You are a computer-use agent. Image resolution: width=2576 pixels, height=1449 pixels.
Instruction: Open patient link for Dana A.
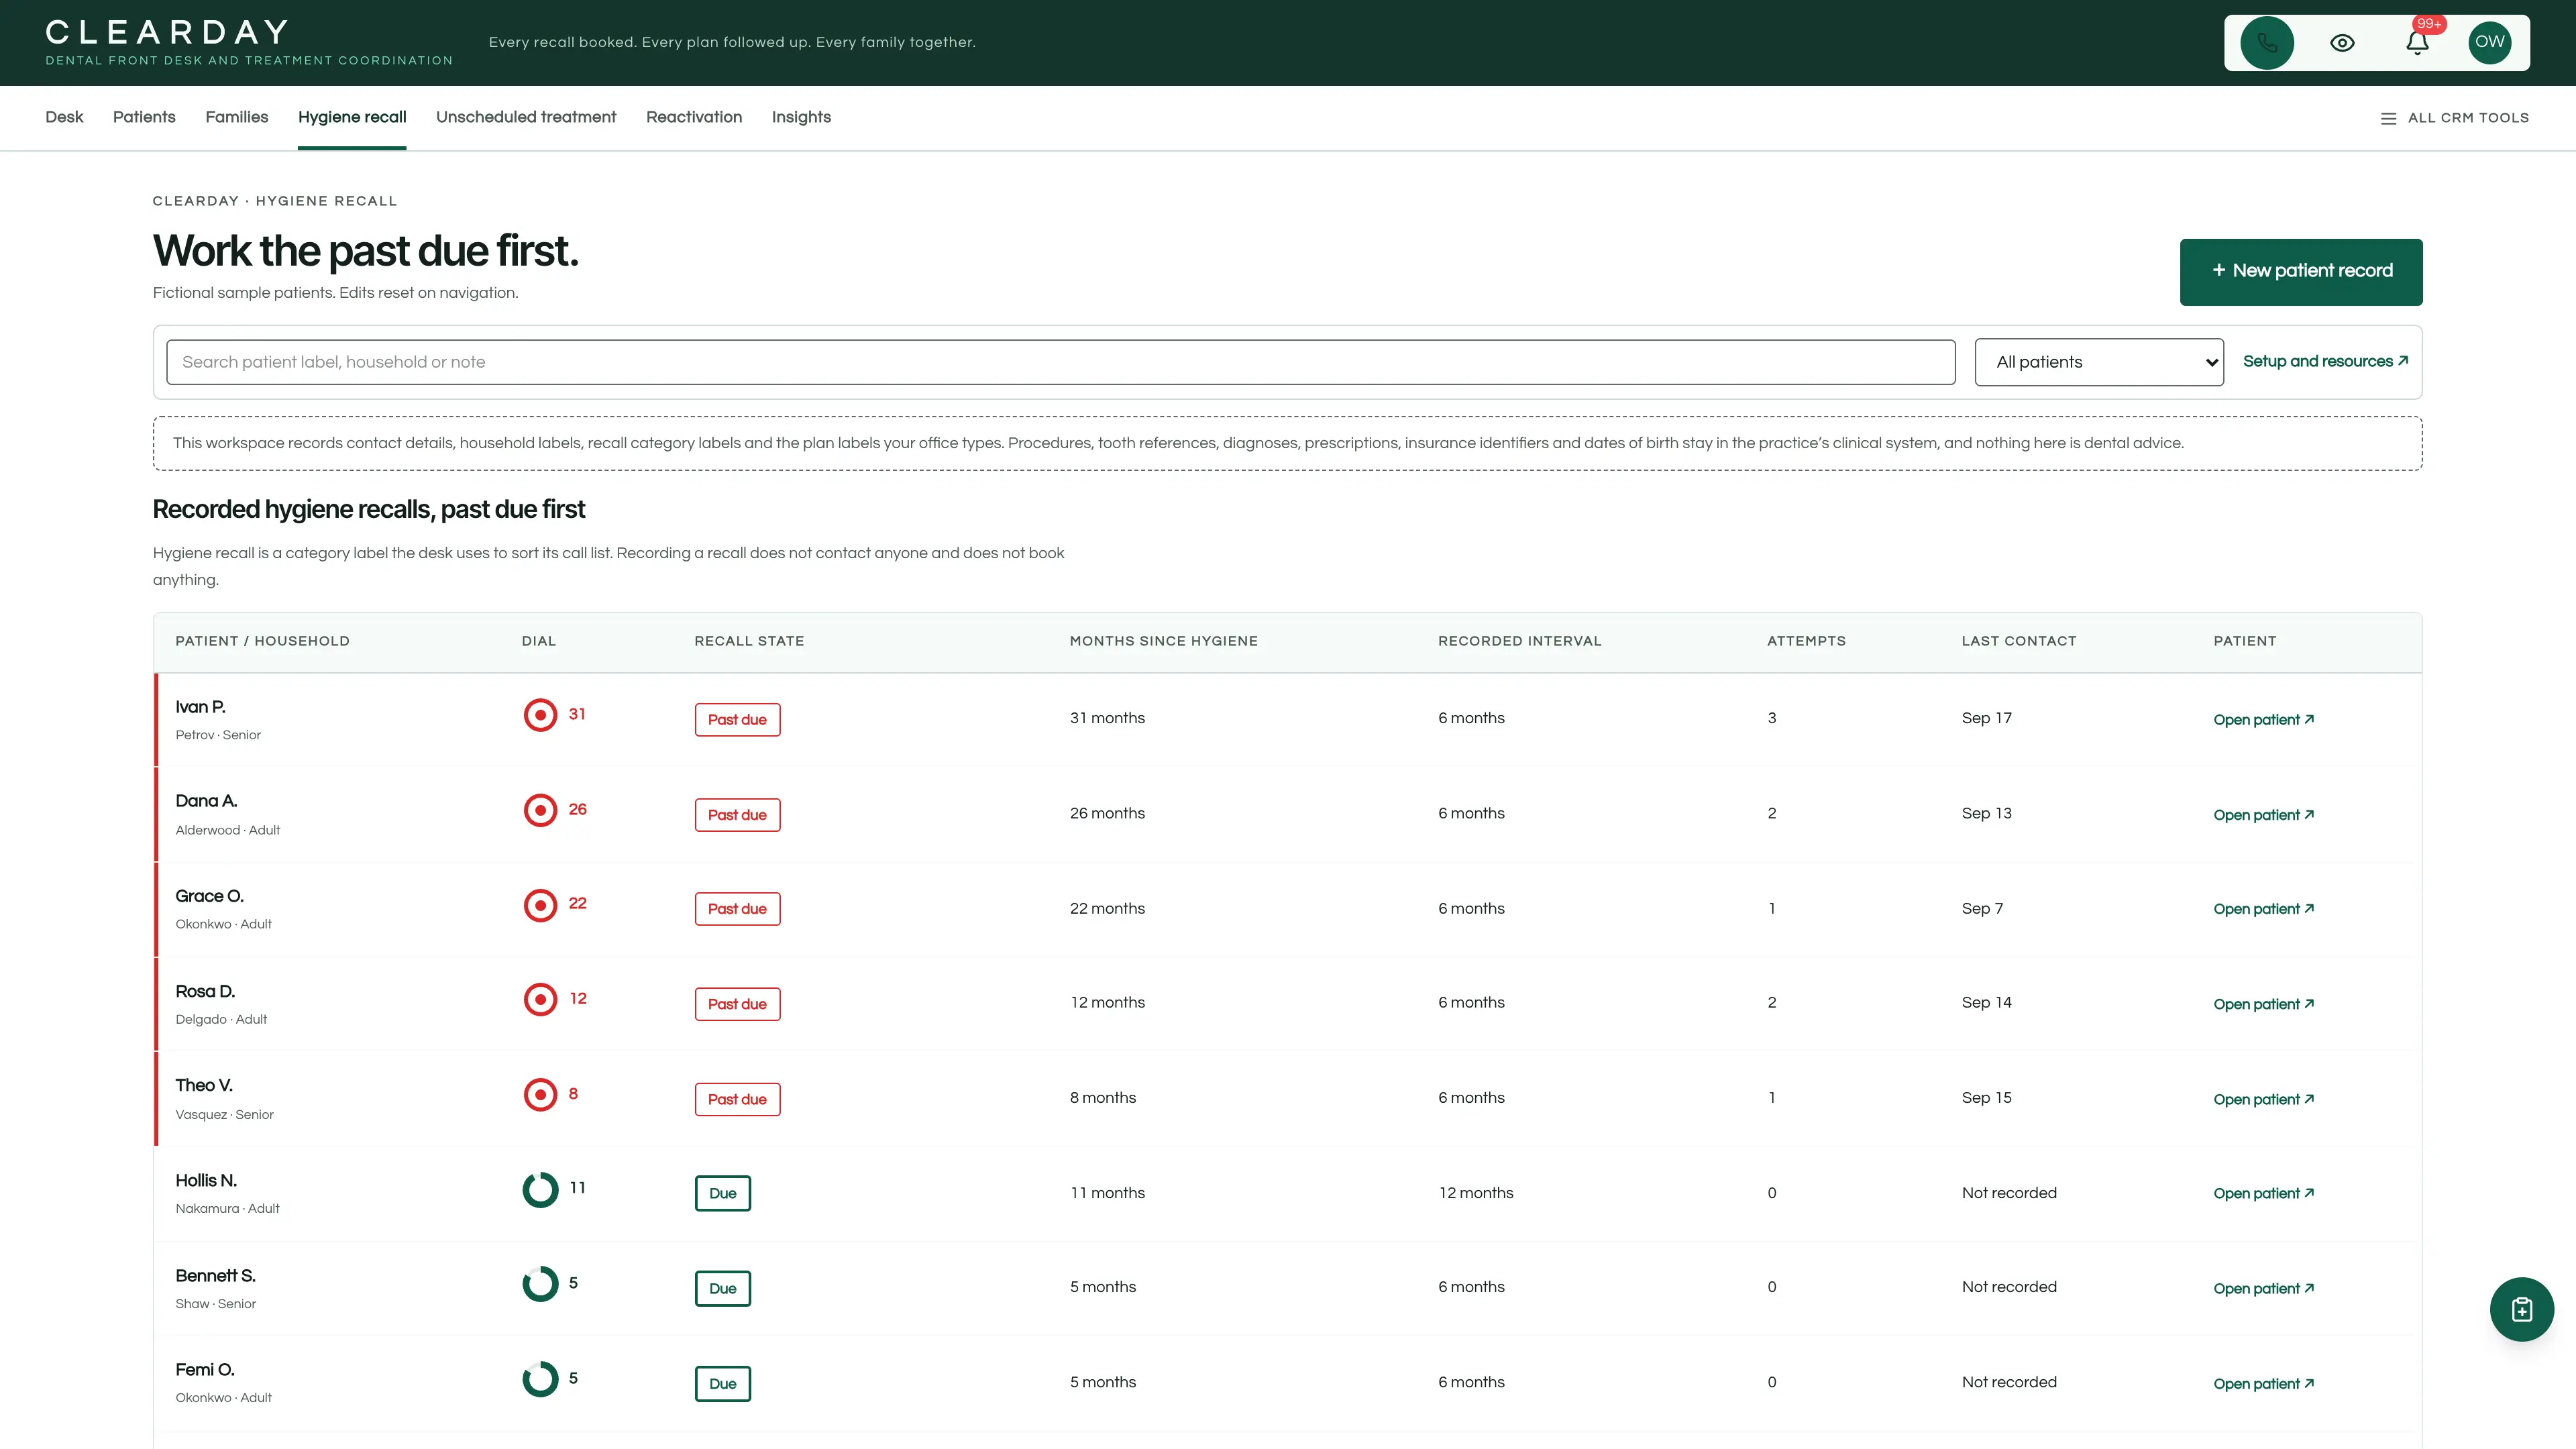pyautogui.click(x=2264, y=815)
